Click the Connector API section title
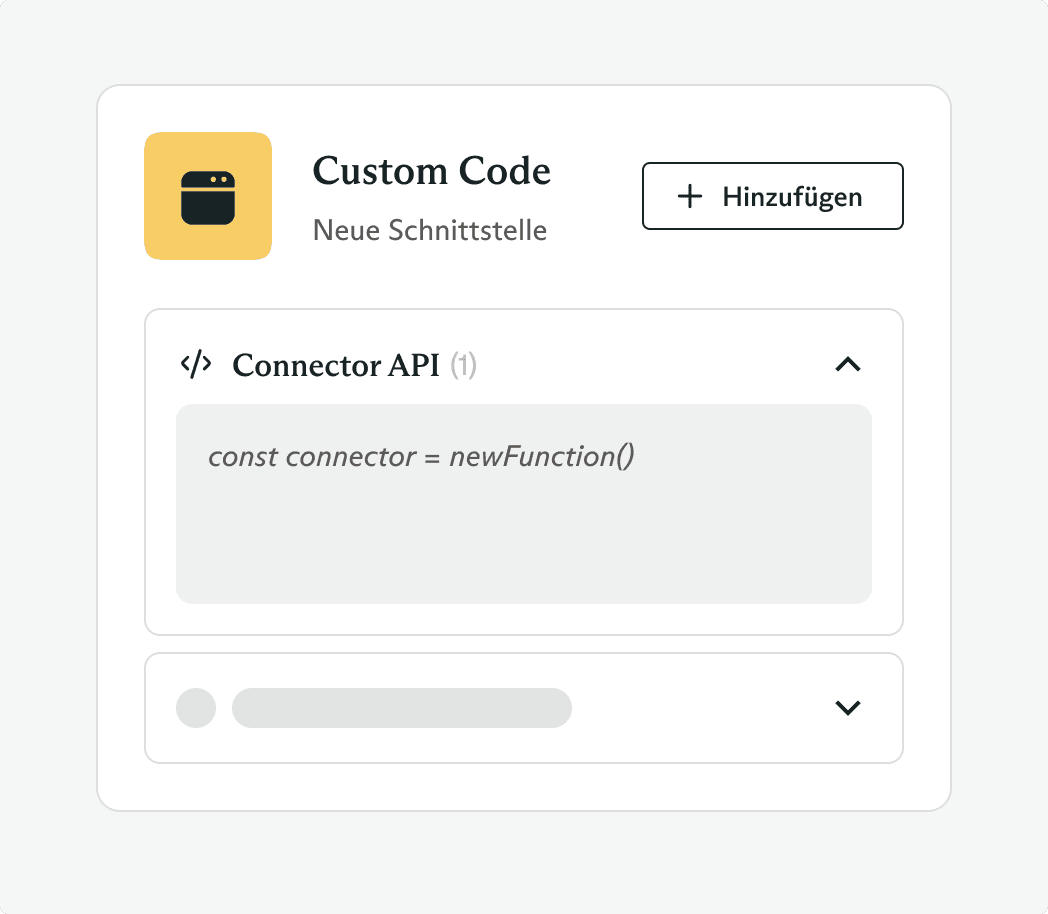 [x=335, y=366]
